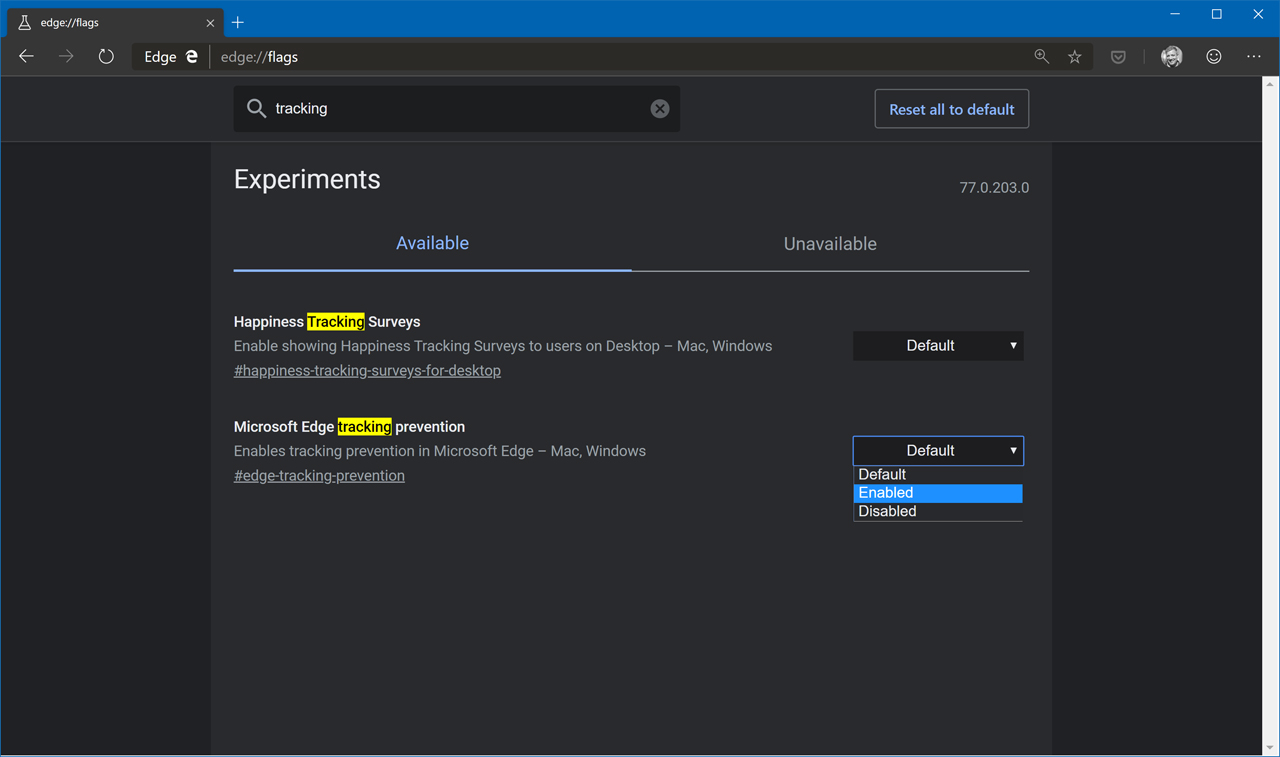Open a new tab with plus button
The image size is (1280, 757).
pyautogui.click(x=238, y=22)
